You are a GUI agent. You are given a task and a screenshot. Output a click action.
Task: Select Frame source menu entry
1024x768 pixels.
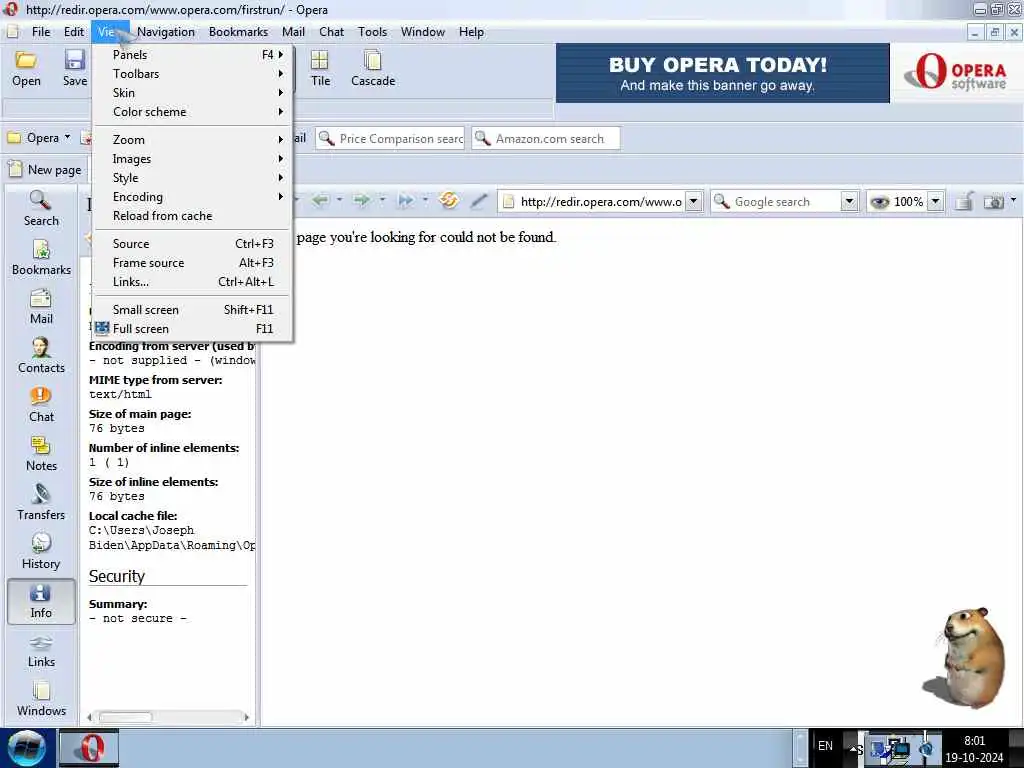coord(194,263)
